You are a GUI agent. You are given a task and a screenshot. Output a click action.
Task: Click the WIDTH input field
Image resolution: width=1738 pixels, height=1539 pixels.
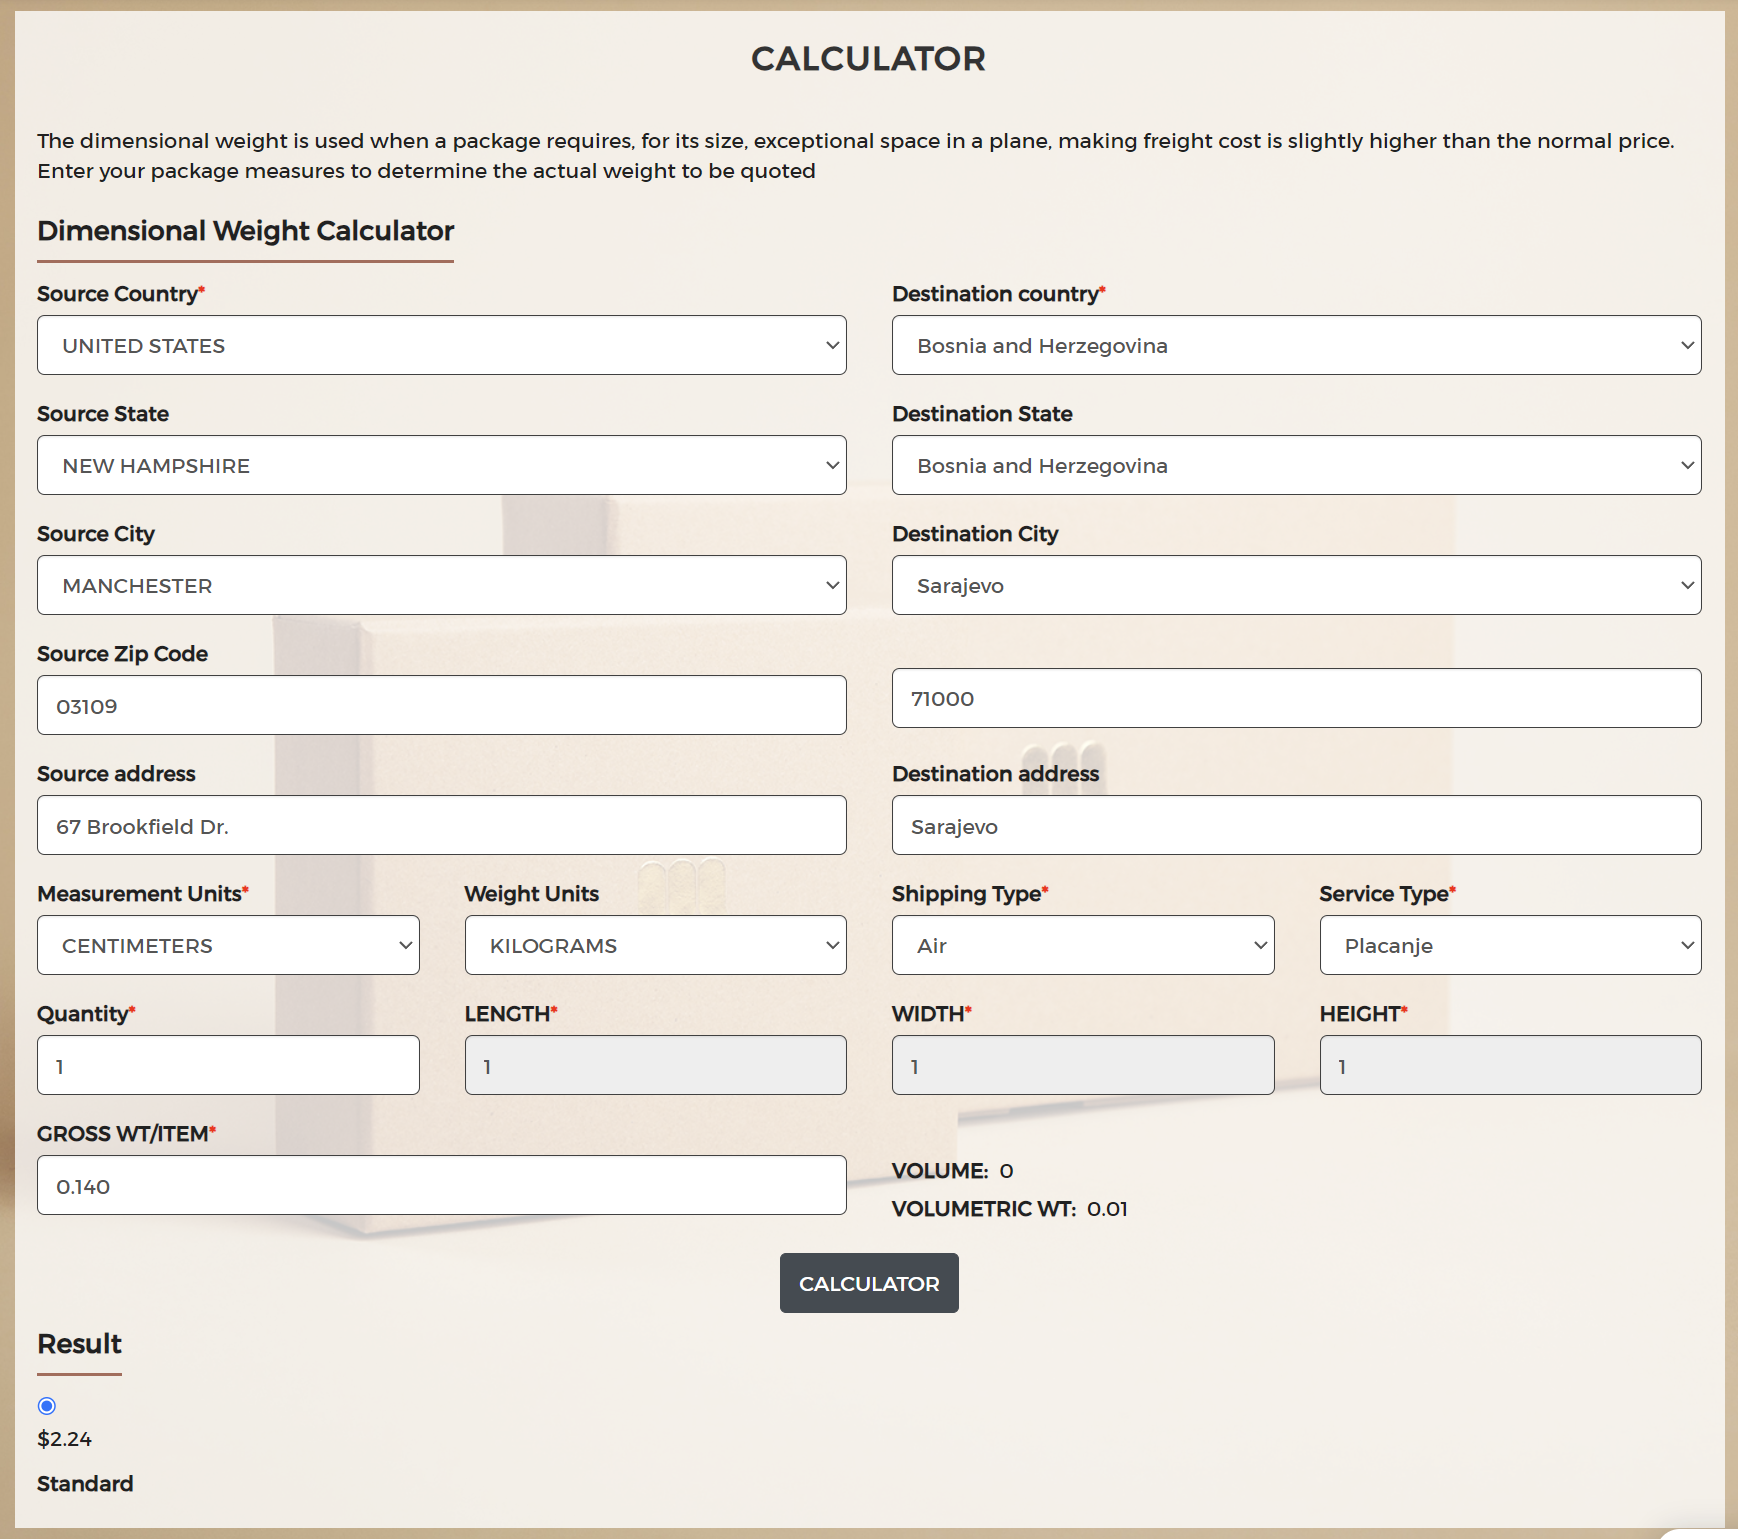coord(1083,1065)
